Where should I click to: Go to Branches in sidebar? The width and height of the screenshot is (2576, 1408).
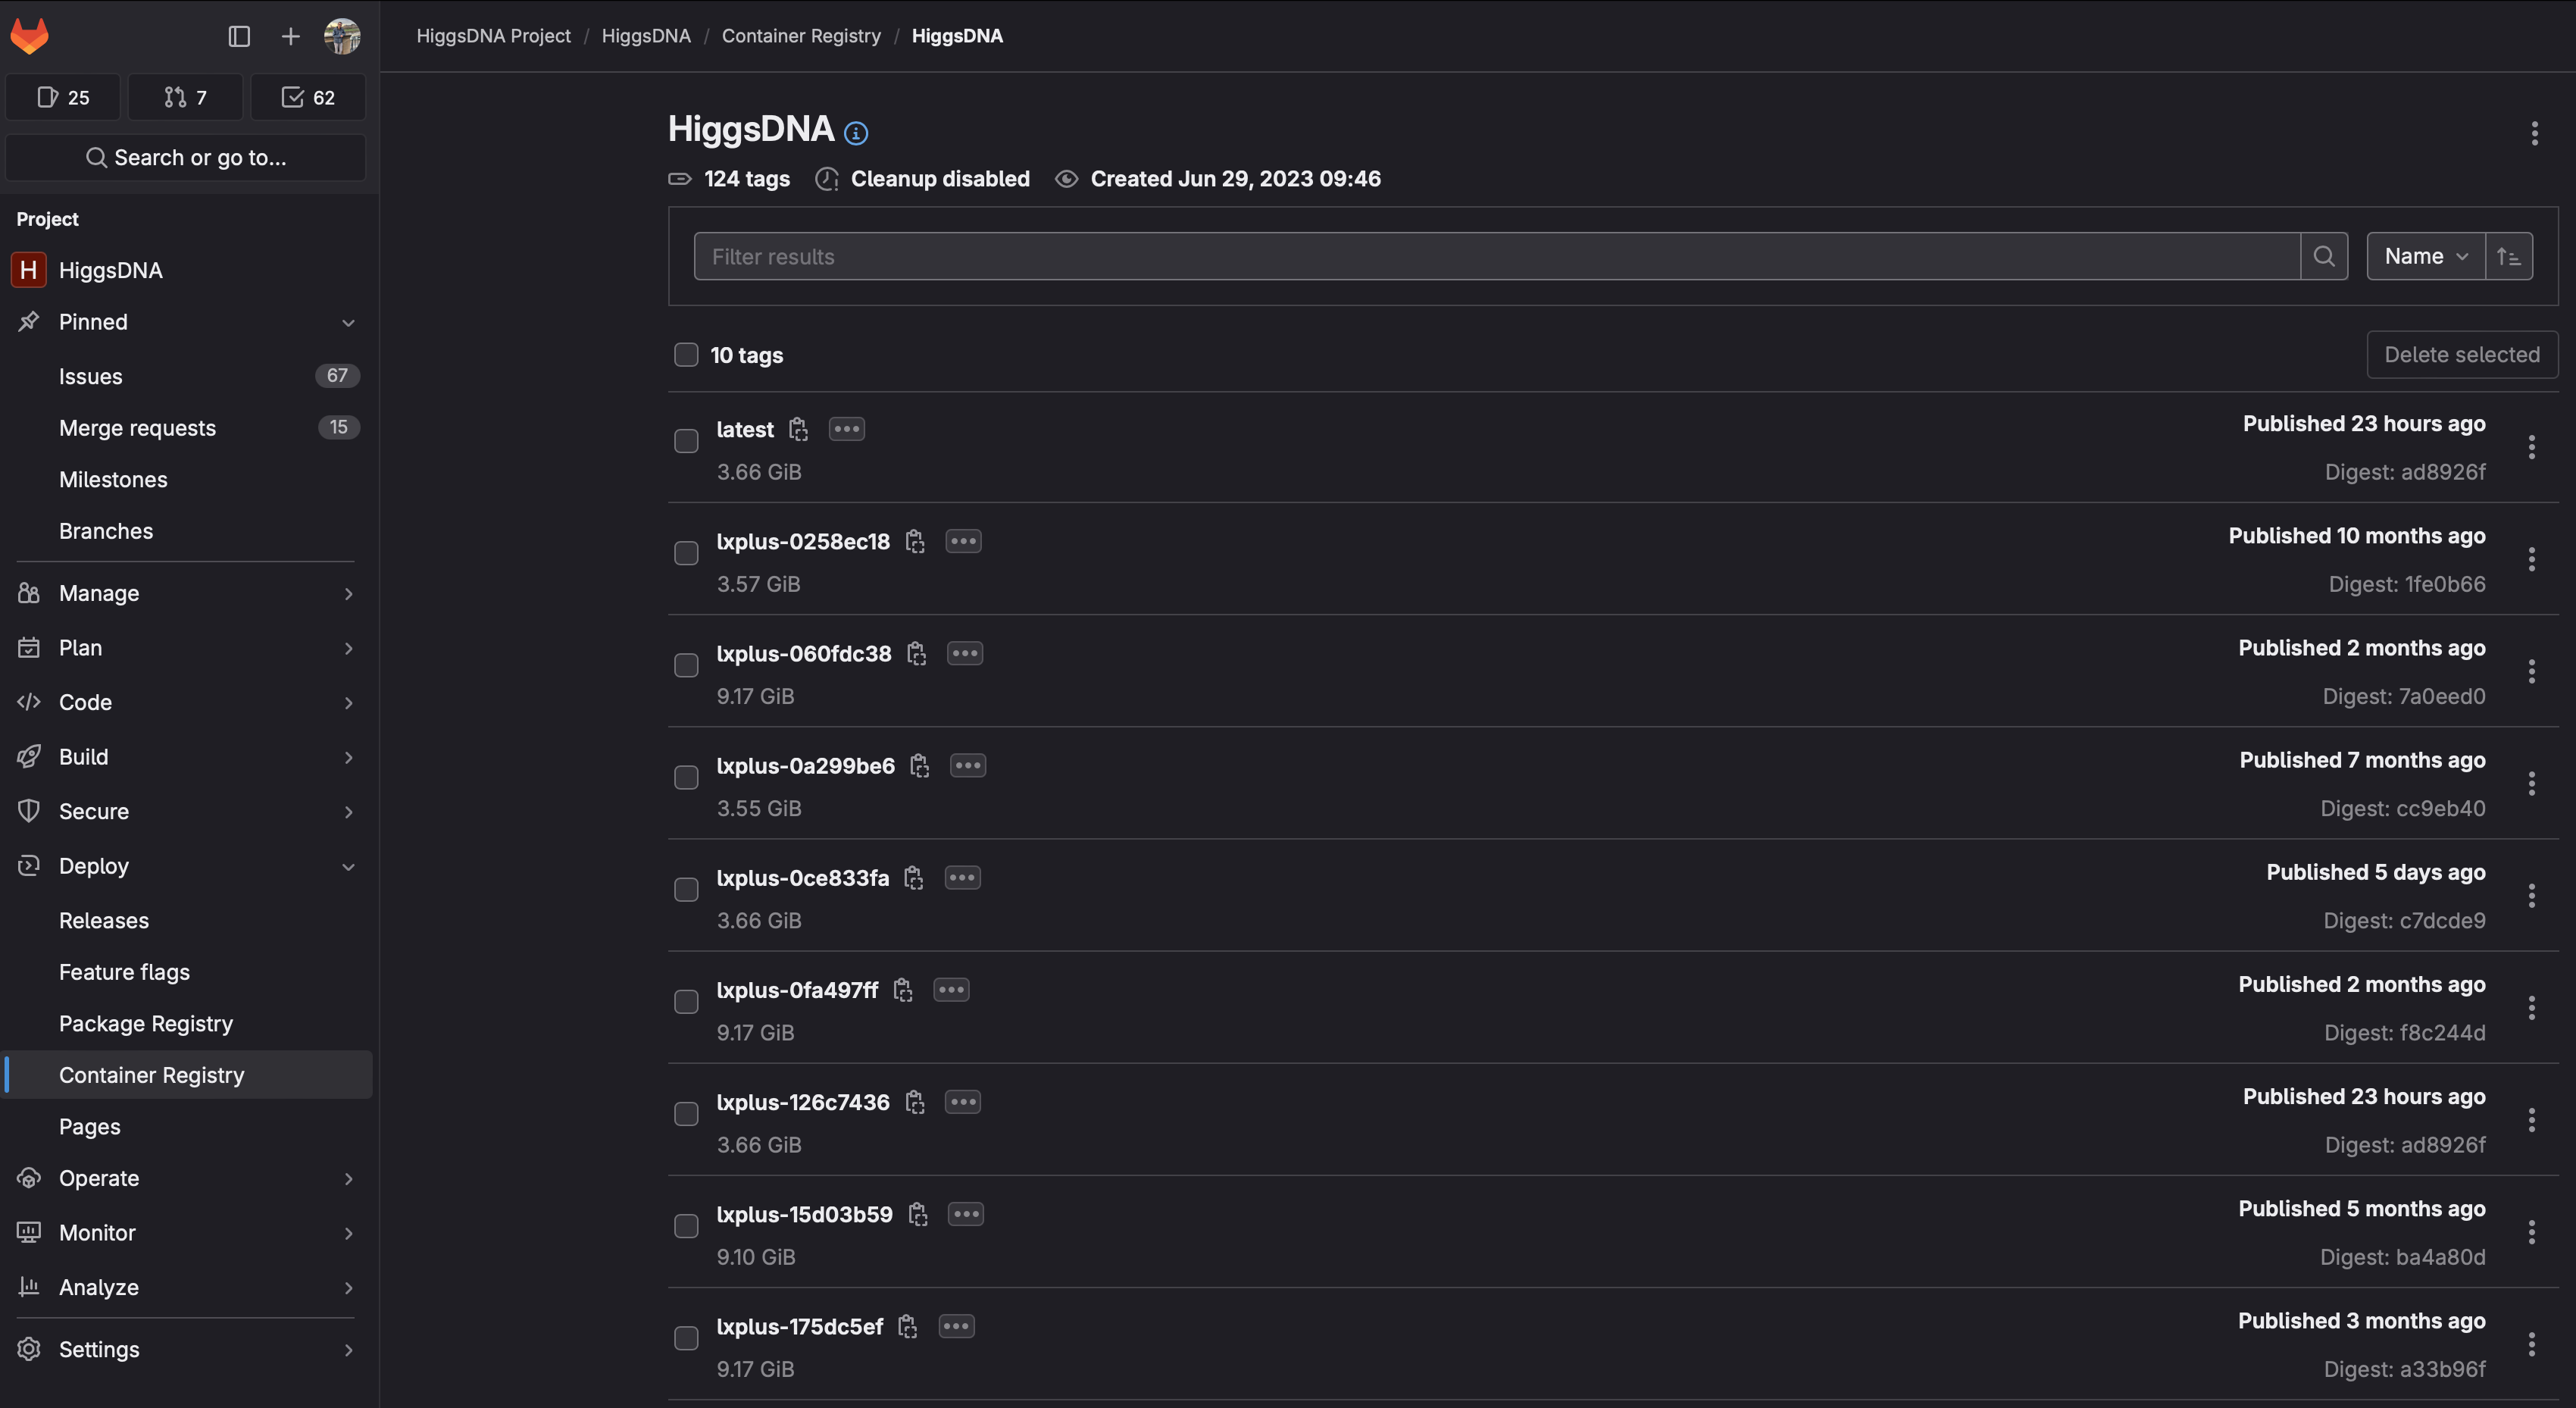[186, 530]
